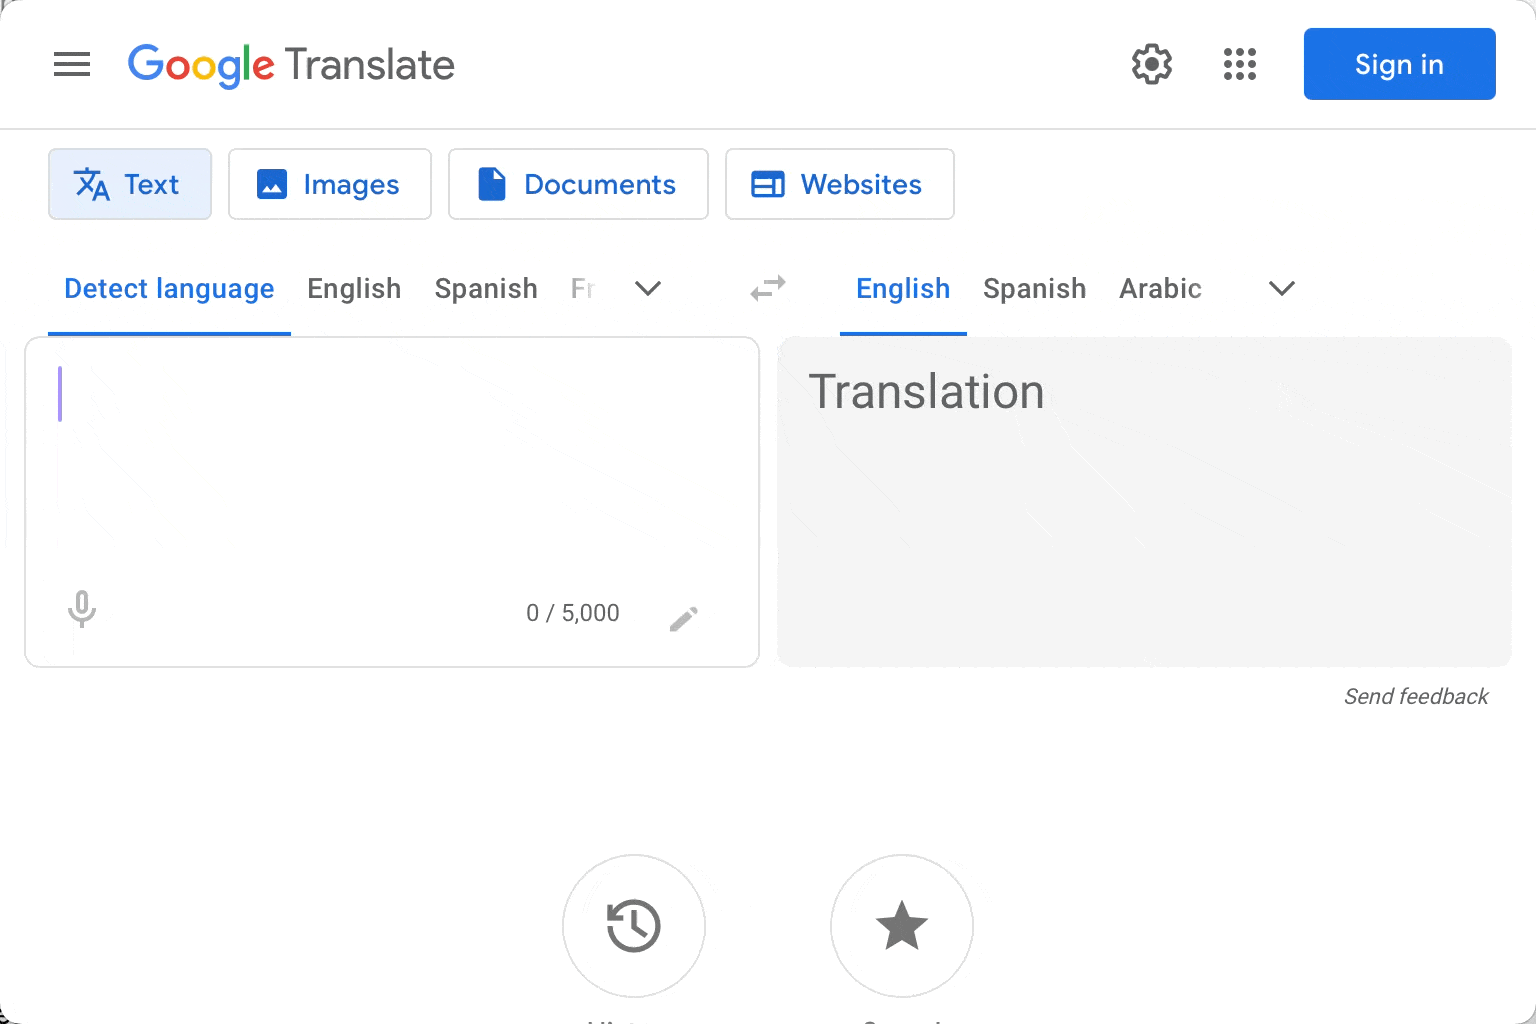Expand the source language list chevron
Viewport: 1536px width, 1024px height.
(x=648, y=289)
